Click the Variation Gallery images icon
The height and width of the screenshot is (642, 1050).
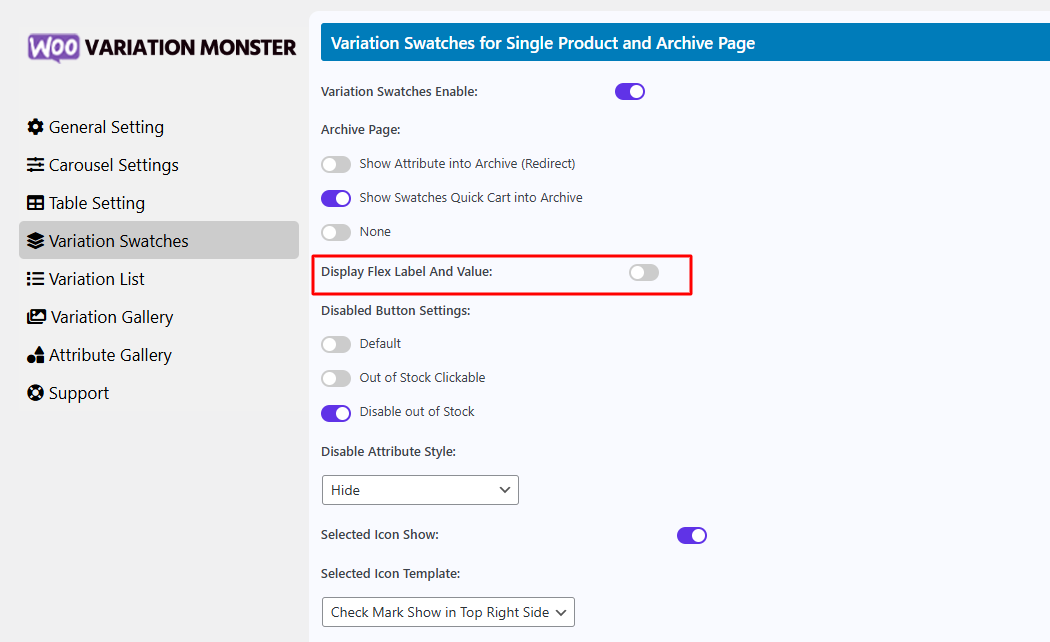coord(36,317)
